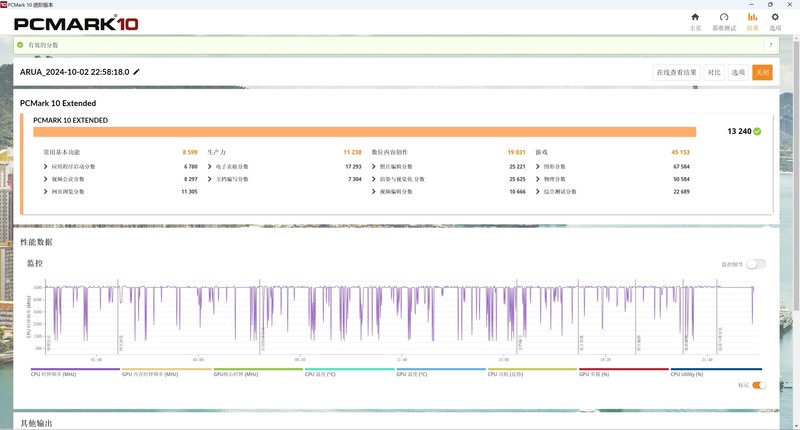Expand the 图形分数 row
This screenshot has height=430, width=800.
[x=538, y=167]
